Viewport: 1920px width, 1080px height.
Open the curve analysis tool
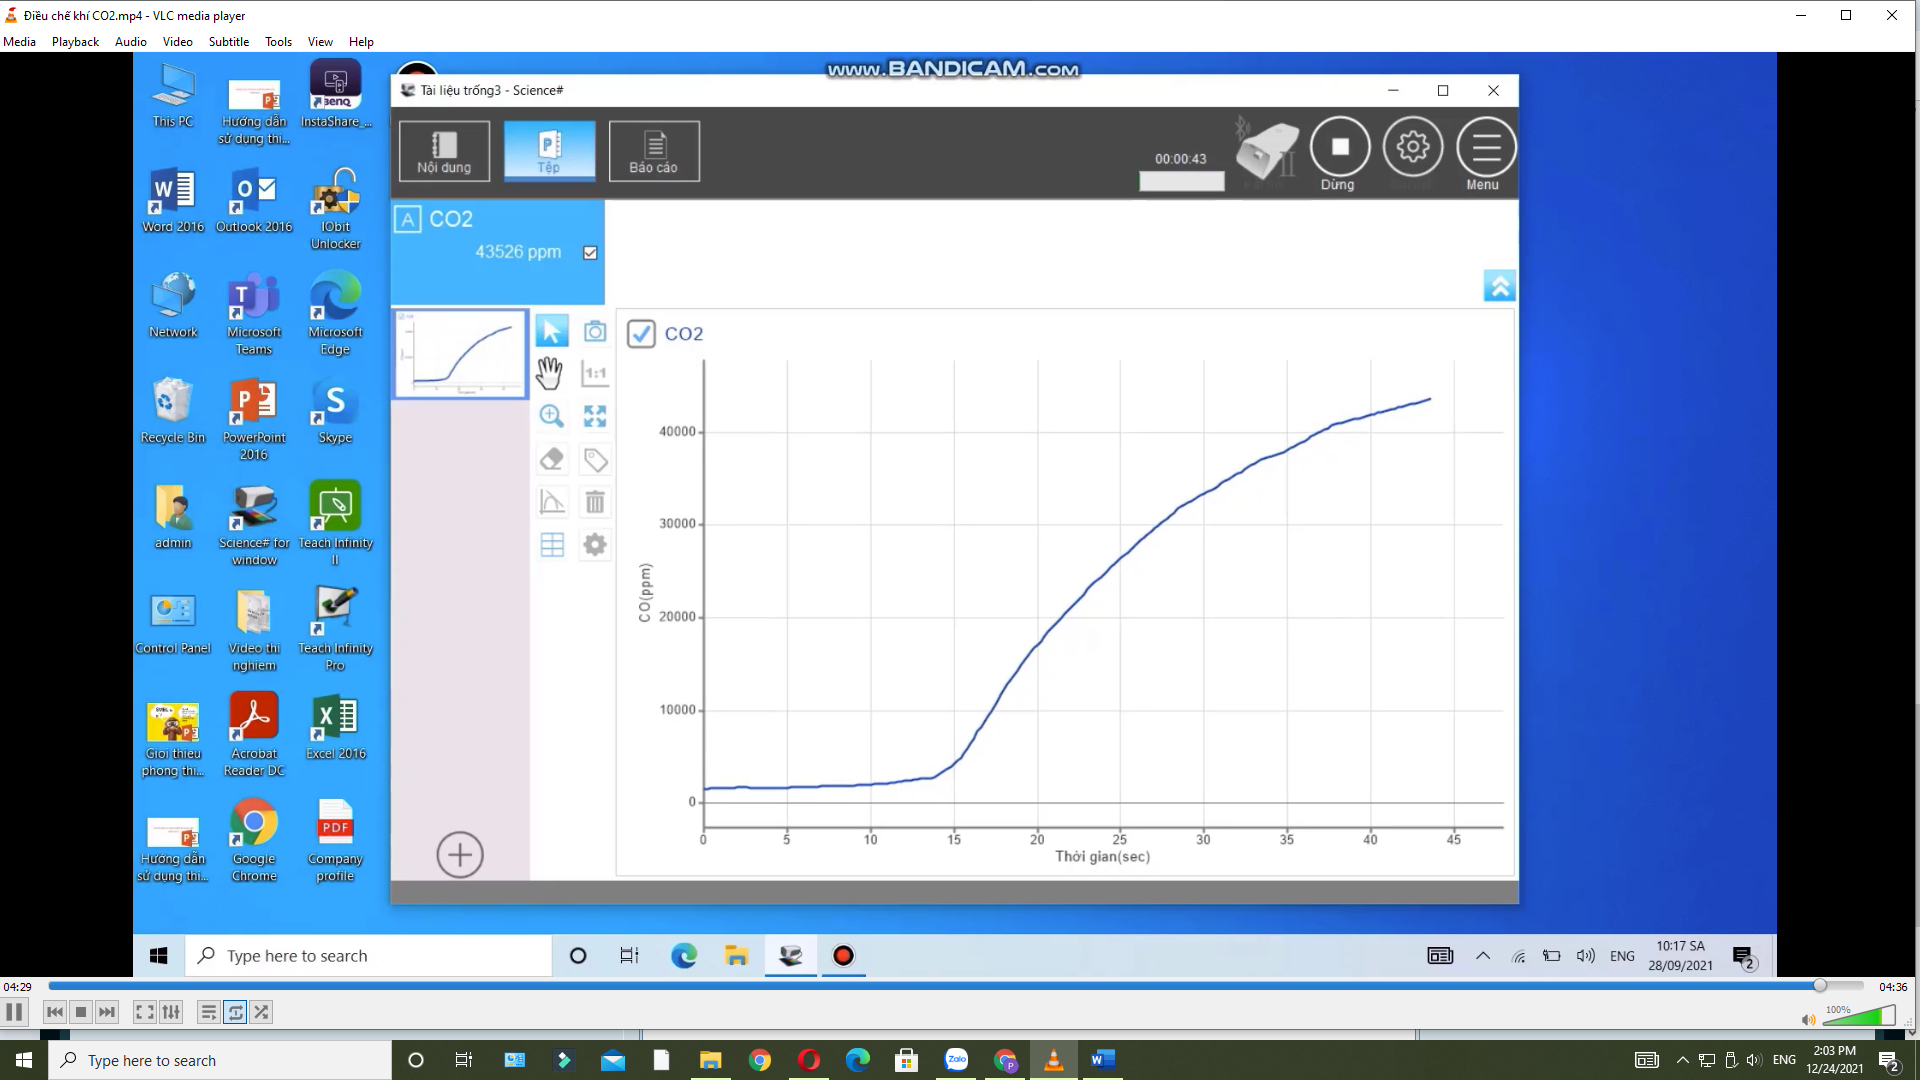pyautogui.click(x=551, y=502)
